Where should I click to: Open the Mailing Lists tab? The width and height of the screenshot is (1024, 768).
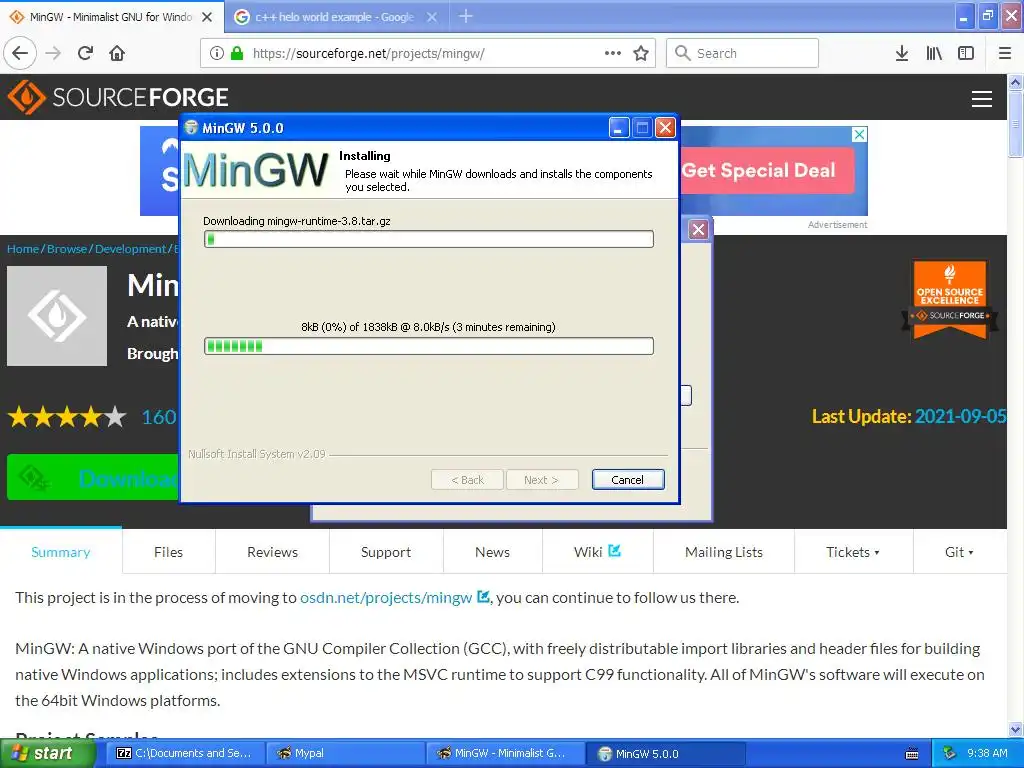(724, 552)
